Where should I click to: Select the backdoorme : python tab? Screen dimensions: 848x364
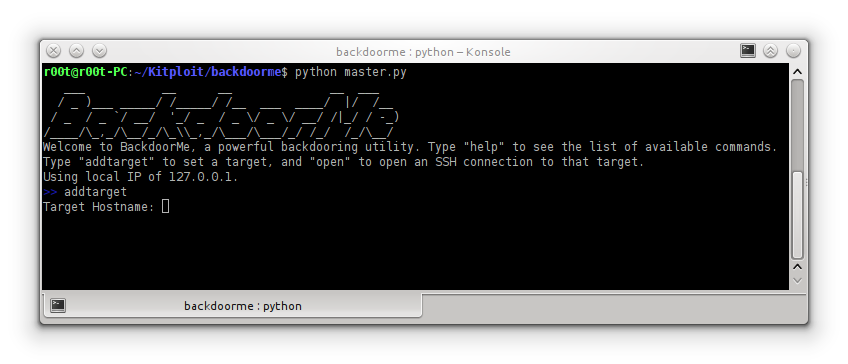click(x=233, y=306)
